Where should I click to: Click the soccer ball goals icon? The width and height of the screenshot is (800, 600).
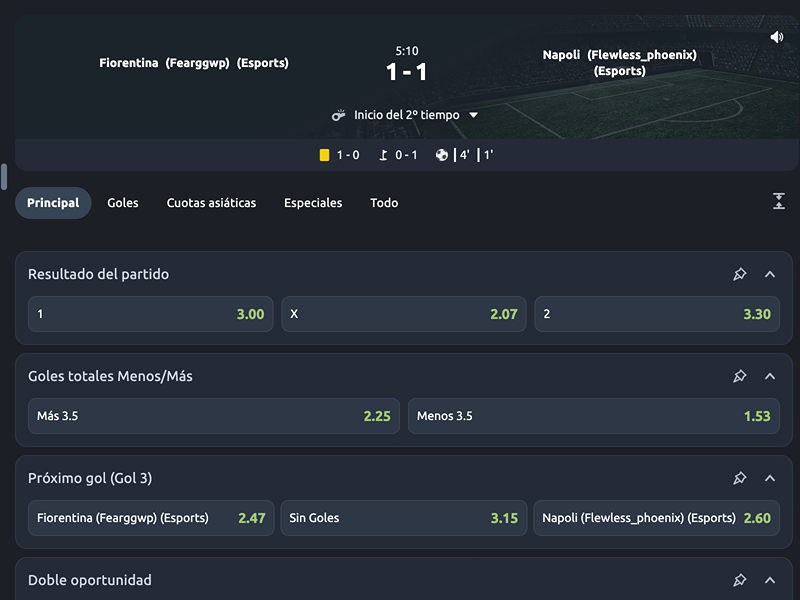pos(442,155)
